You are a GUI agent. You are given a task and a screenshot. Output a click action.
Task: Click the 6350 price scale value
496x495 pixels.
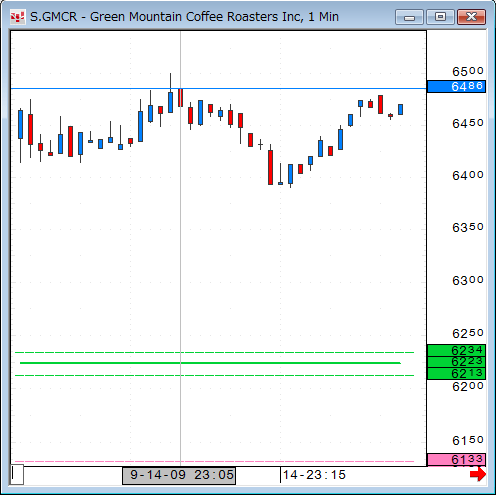pyautogui.click(x=467, y=227)
